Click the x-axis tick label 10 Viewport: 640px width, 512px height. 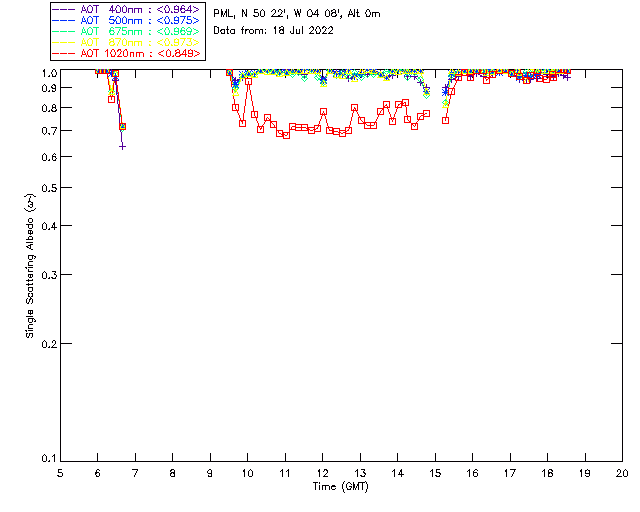pyautogui.click(x=247, y=473)
